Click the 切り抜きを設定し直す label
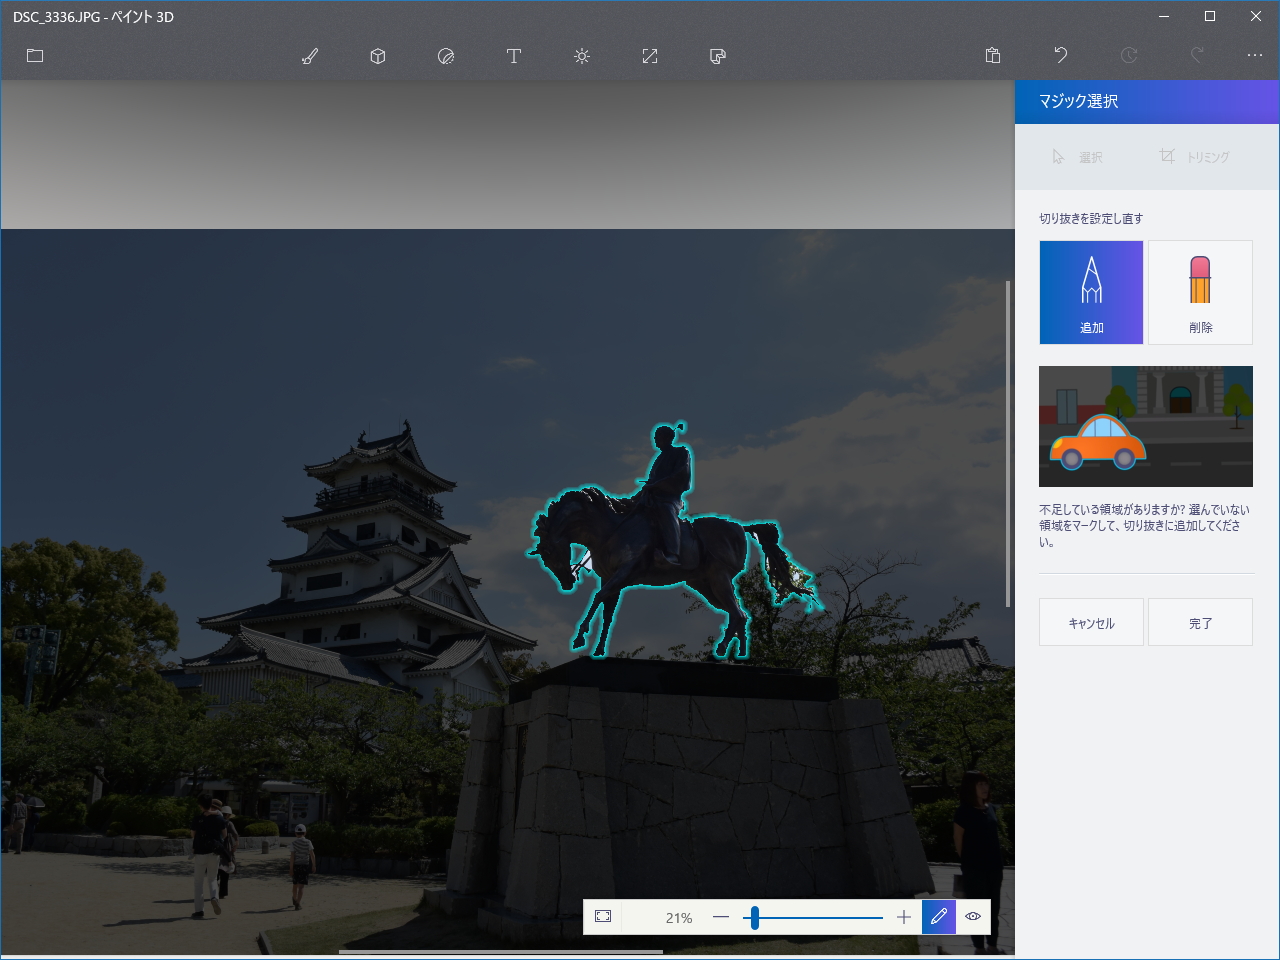The width and height of the screenshot is (1280, 960). pos(1091,218)
